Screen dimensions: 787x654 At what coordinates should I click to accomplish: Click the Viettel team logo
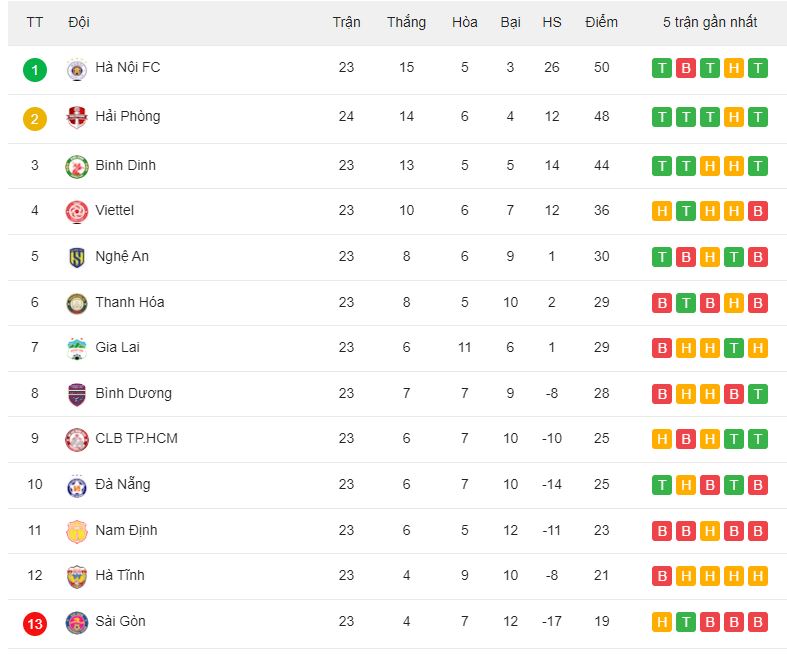click(x=77, y=211)
